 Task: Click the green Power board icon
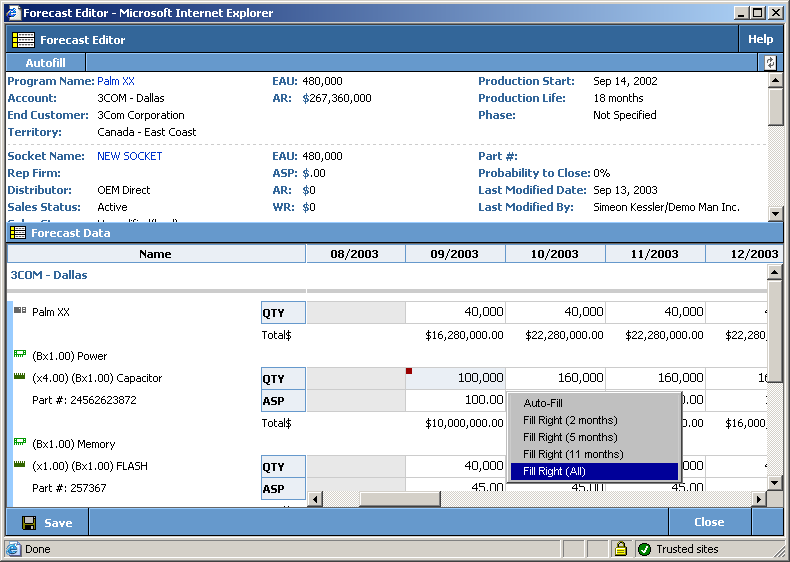pos(20,354)
